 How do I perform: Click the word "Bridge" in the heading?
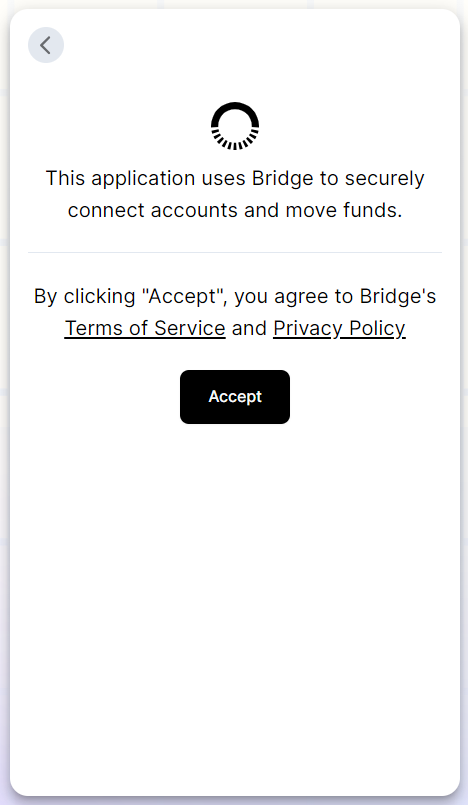tap(282, 178)
